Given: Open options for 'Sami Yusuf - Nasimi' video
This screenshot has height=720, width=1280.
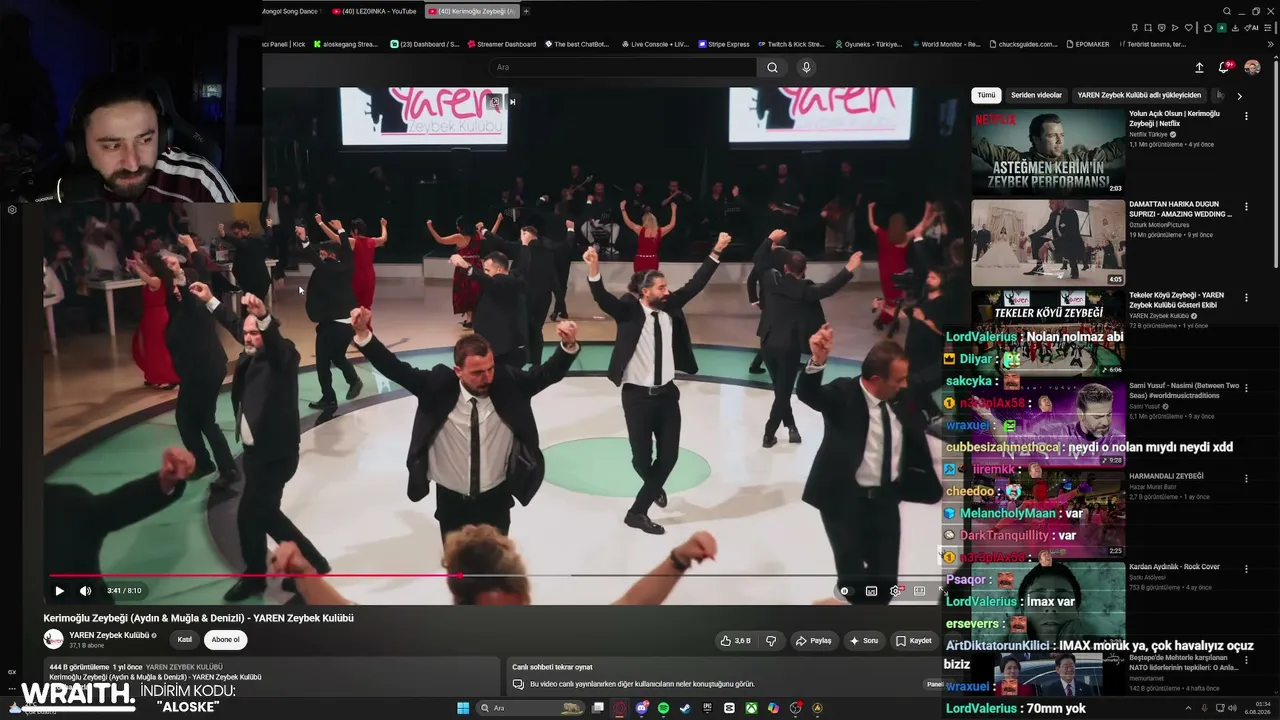Looking at the screenshot, I should 1246,387.
